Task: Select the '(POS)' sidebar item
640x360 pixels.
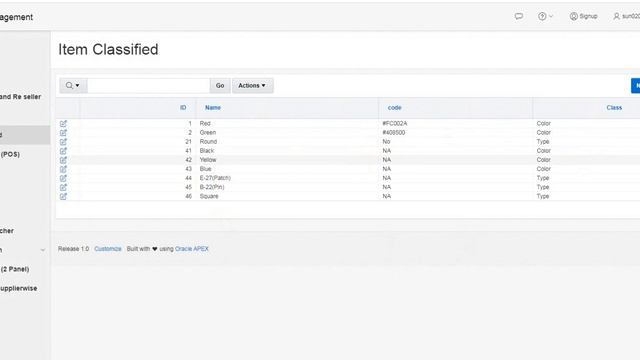Action: 10,154
